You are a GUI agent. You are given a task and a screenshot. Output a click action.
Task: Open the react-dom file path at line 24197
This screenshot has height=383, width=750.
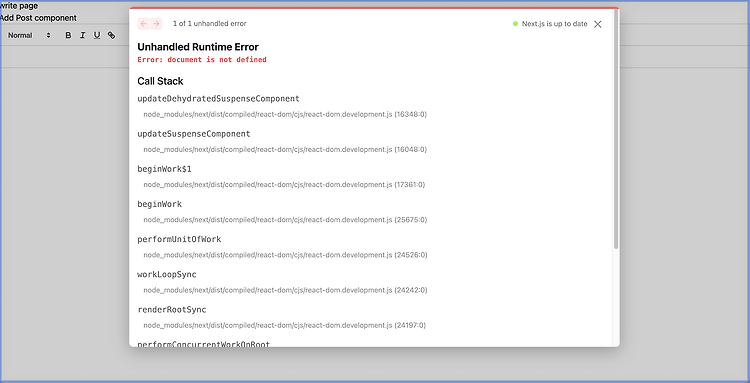(x=285, y=325)
